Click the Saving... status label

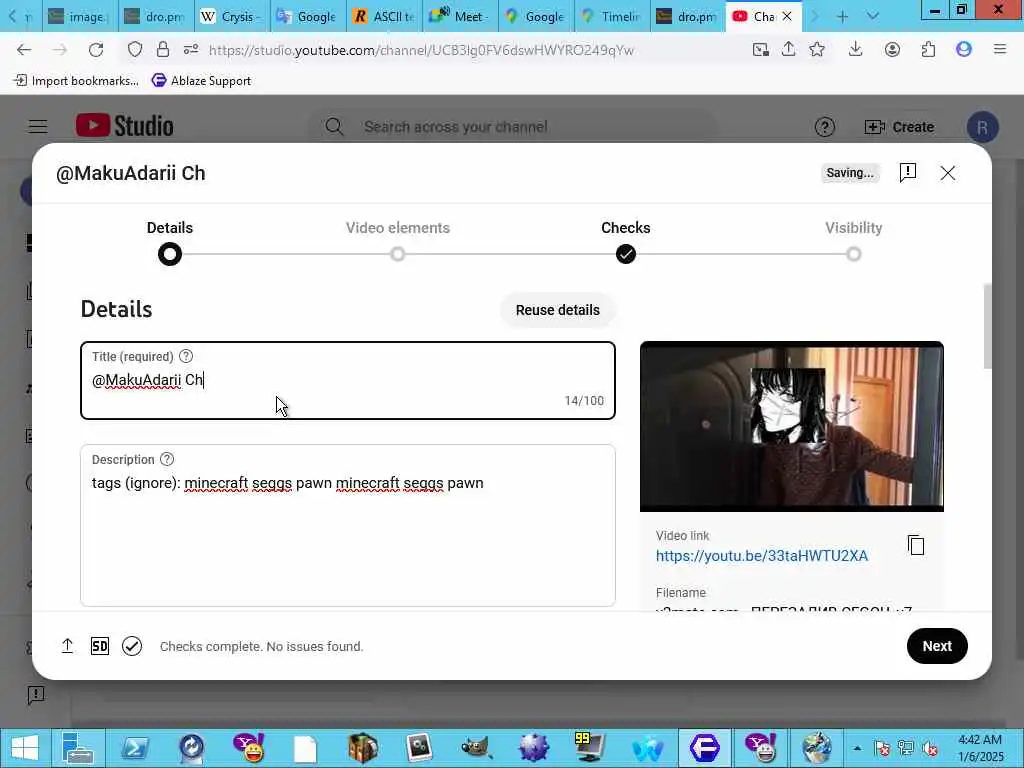click(850, 172)
